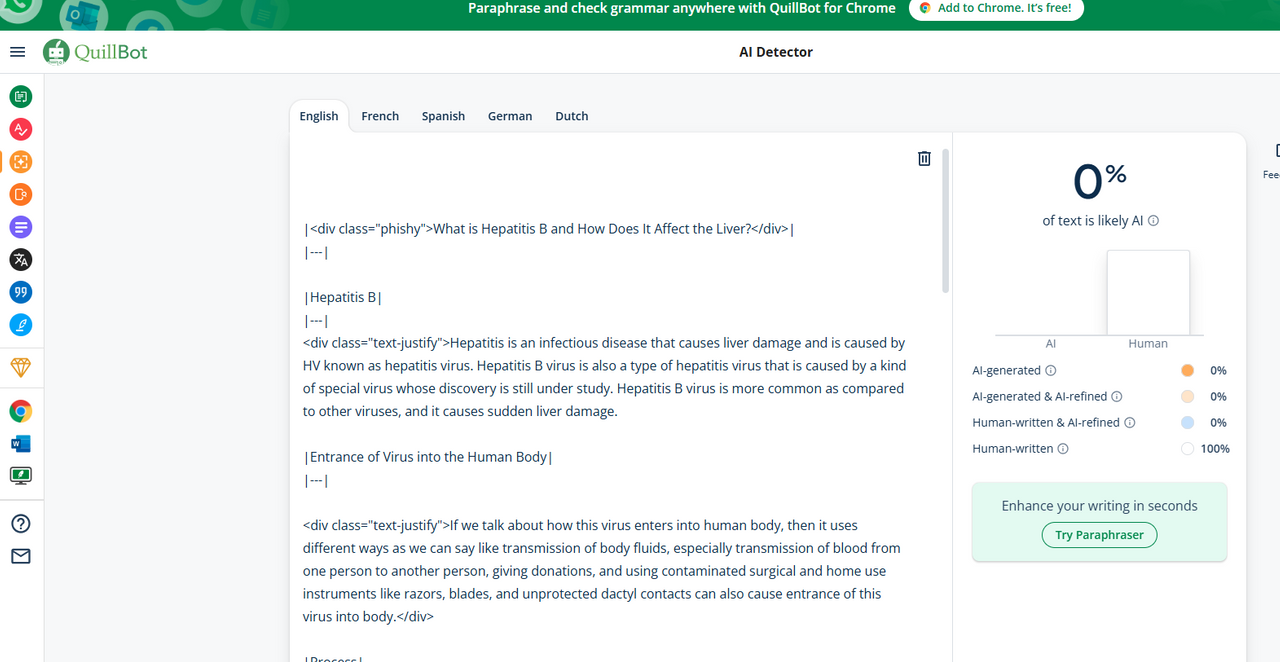Click inside the Hepatitis paragraph text area
The width and height of the screenshot is (1280, 662).
(604, 376)
